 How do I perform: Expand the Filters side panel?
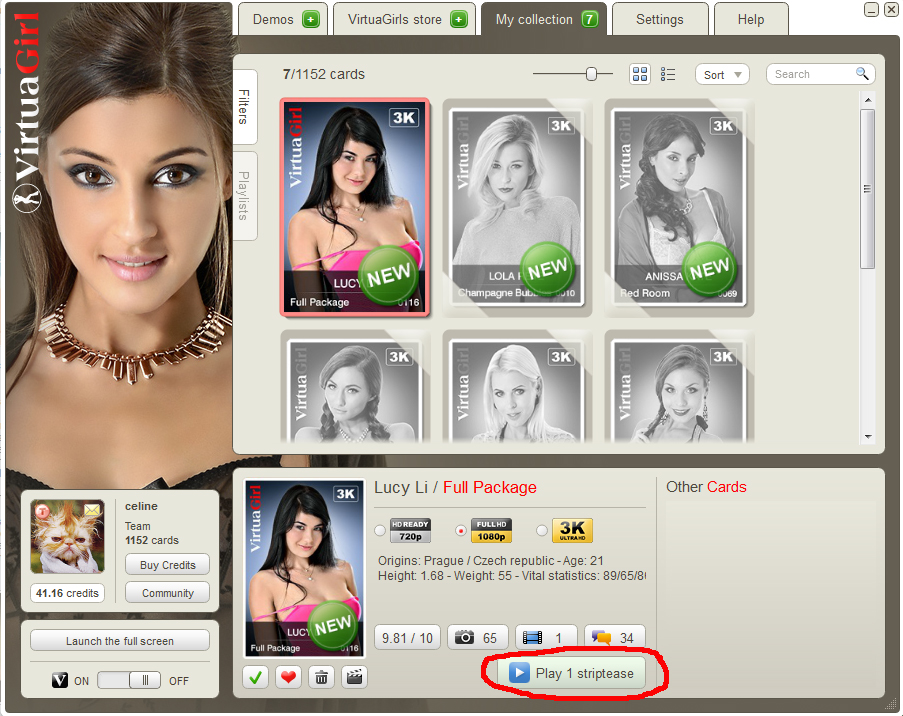(244, 106)
